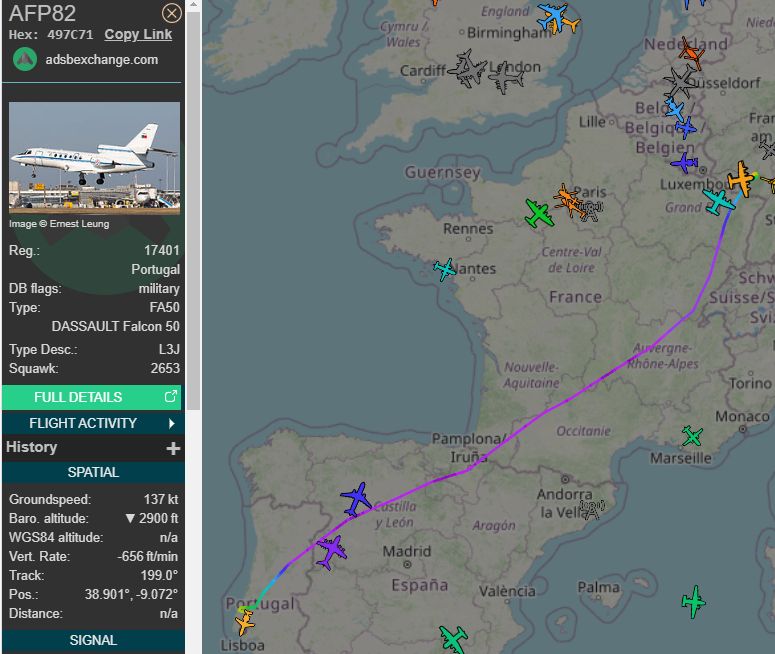
Task: Click the Copy Link link
Action: click(138, 34)
